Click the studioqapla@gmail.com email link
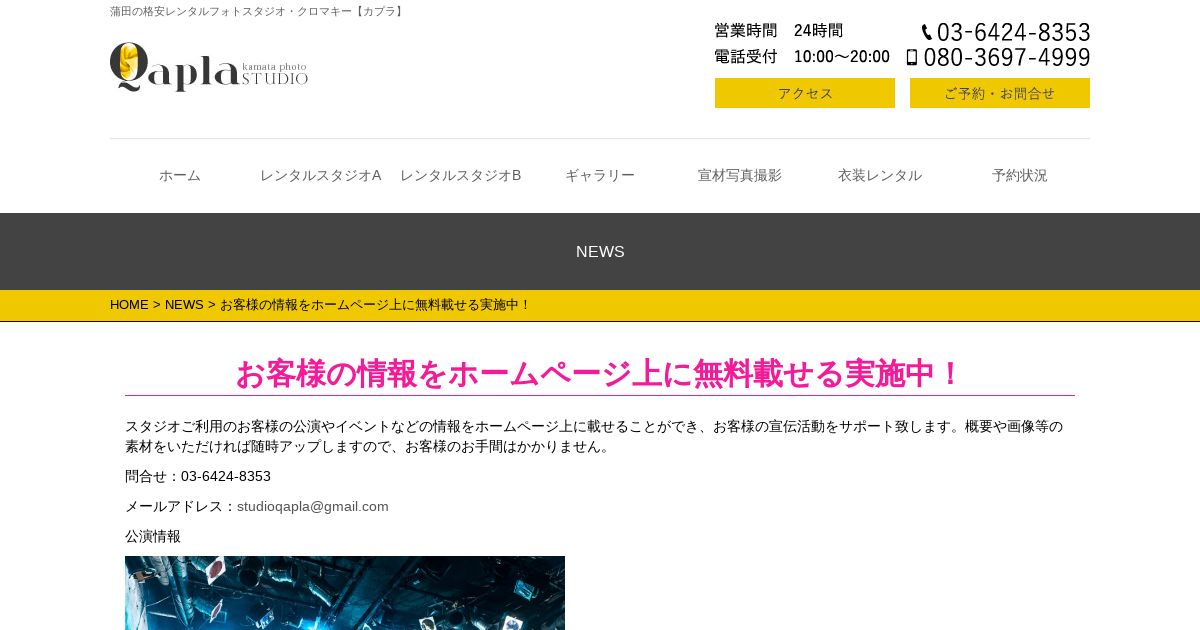Image resolution: width=1200 pixels, height=630 pixels. 313,507
